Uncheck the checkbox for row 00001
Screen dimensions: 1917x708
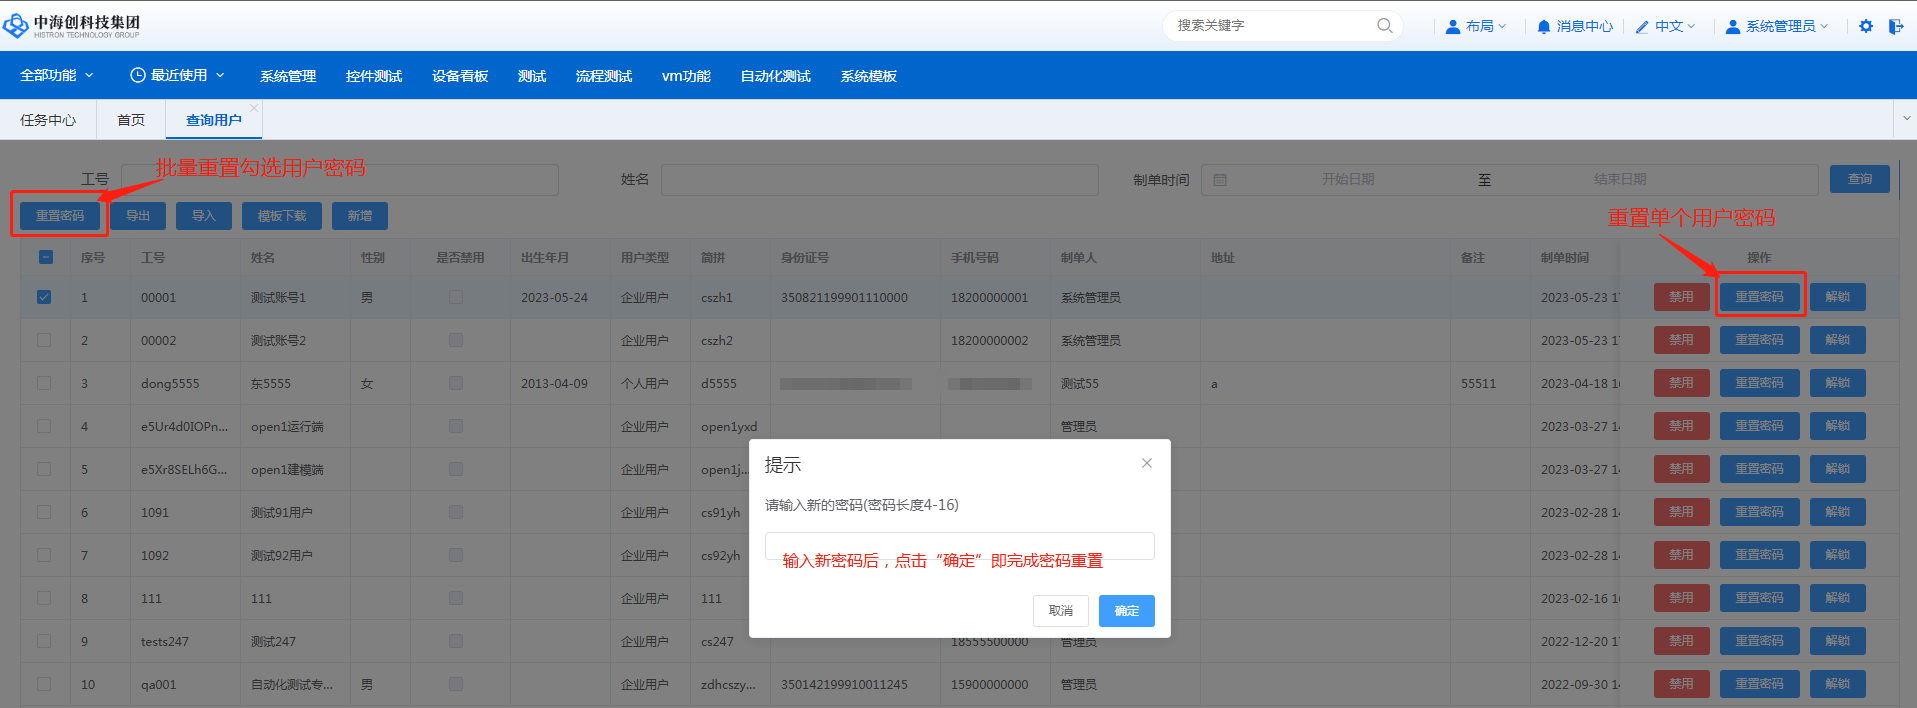[44, 297]
